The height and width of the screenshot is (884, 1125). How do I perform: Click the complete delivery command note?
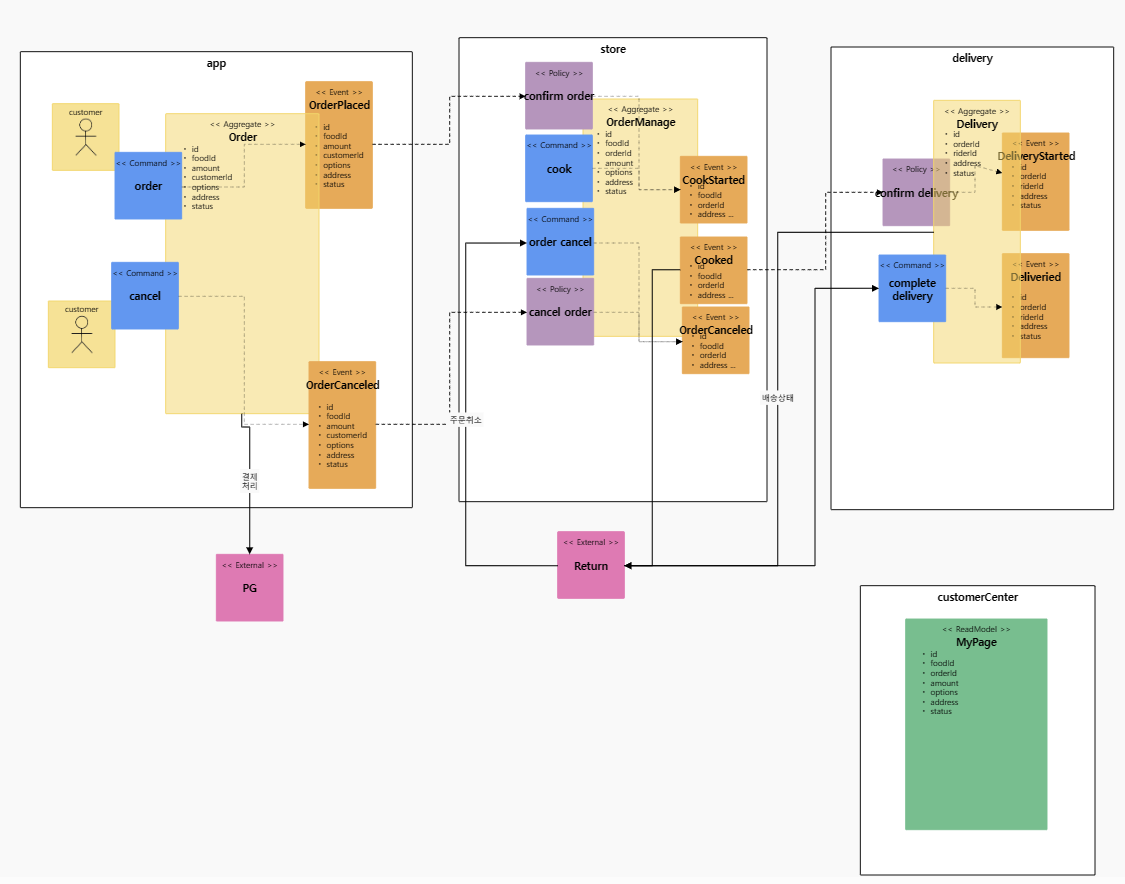[911, 289]
